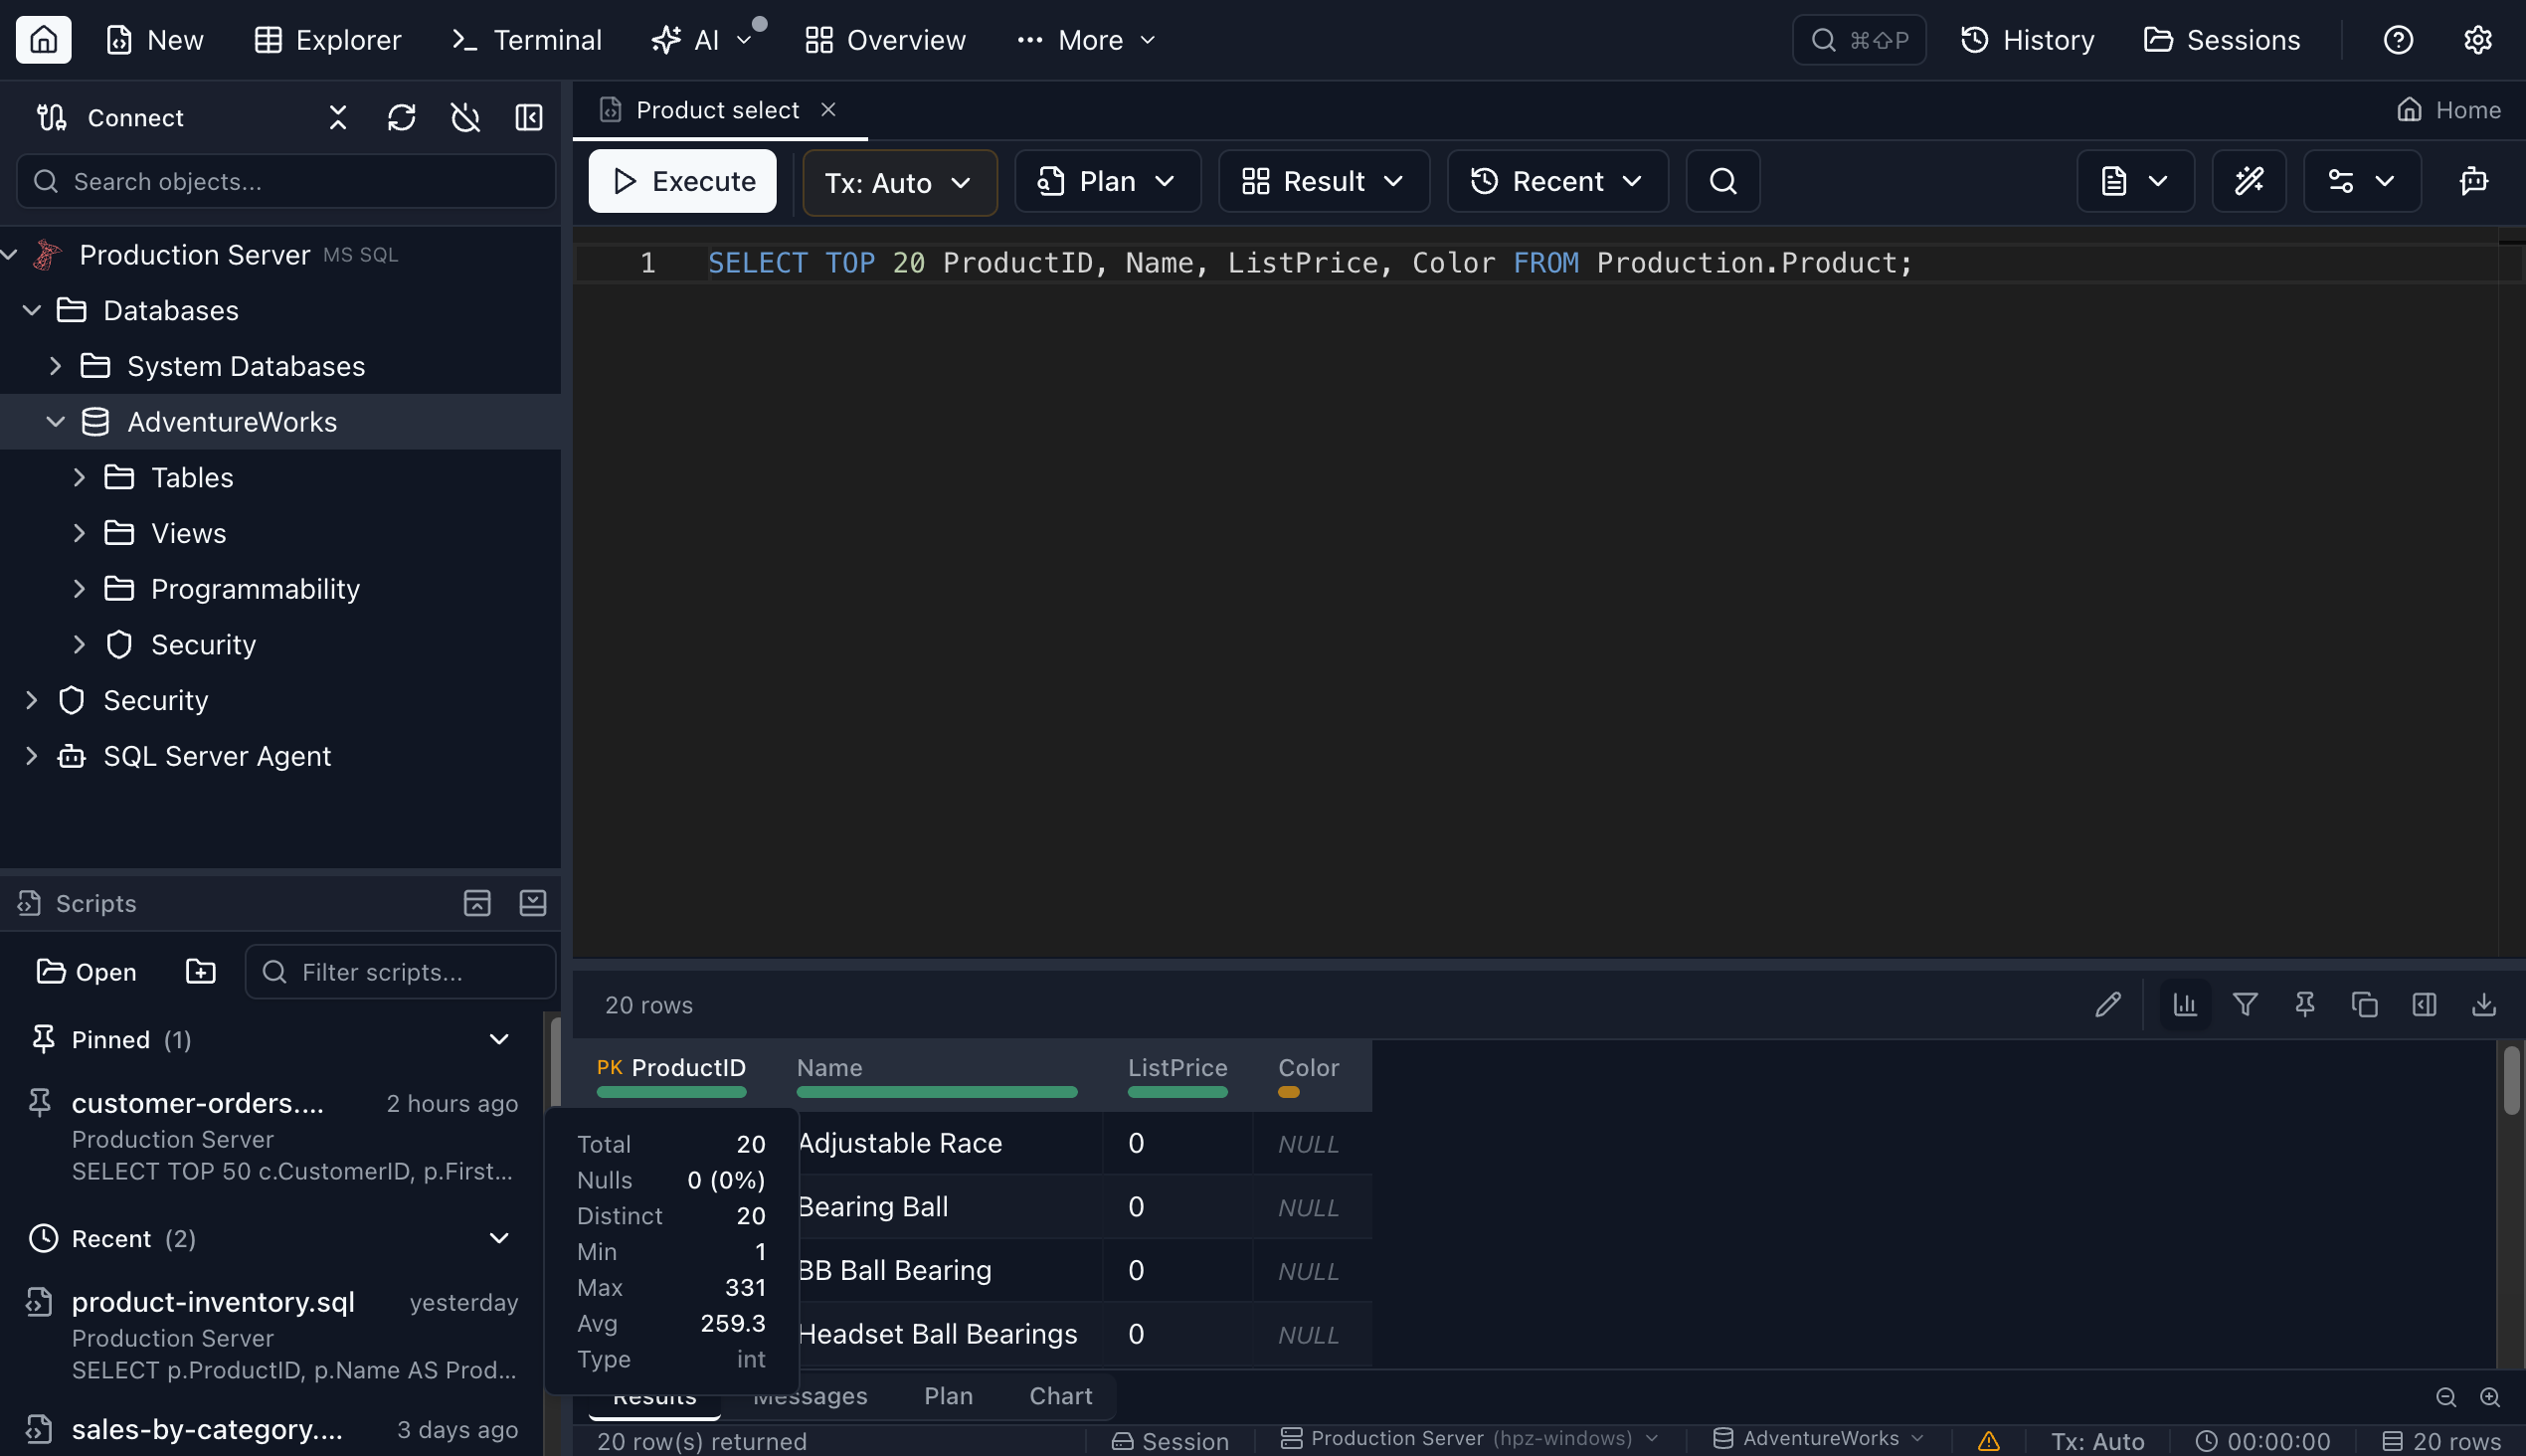Open the Recent queries dropdown
The height and width of the screenshot is (1456, 2526).
1557,181
